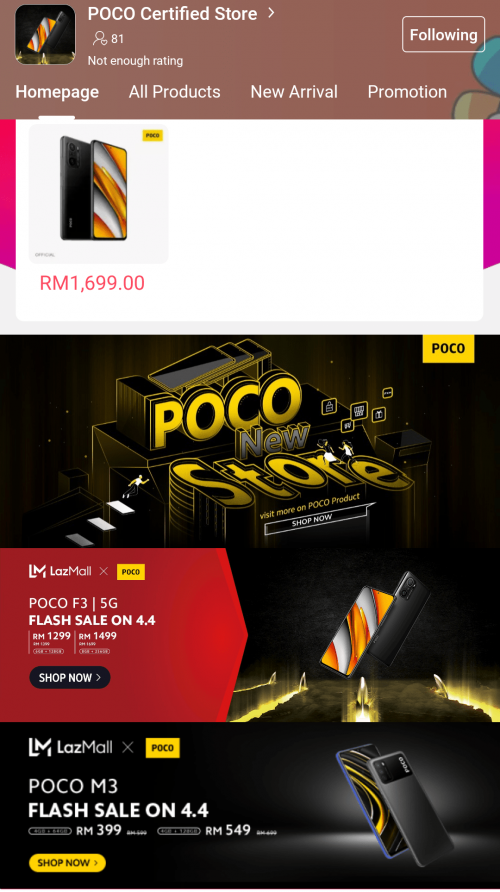
Task: Open the POCO F3 product thumbnail
Action: 98,193
